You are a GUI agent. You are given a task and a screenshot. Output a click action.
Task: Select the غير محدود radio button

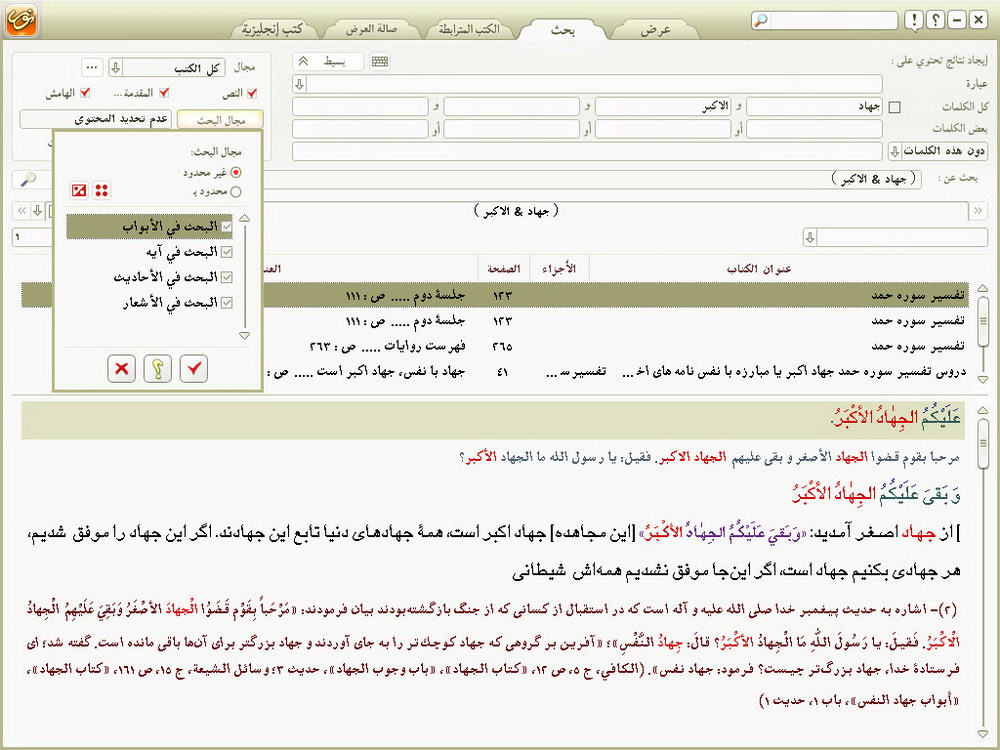click(236, 172)
